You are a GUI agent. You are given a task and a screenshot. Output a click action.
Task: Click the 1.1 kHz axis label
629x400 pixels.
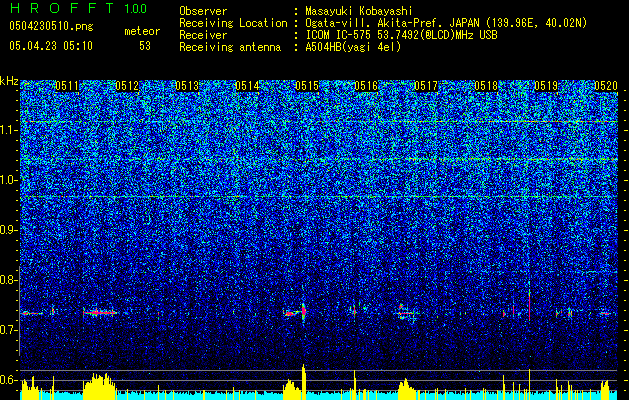pos(9,130)
